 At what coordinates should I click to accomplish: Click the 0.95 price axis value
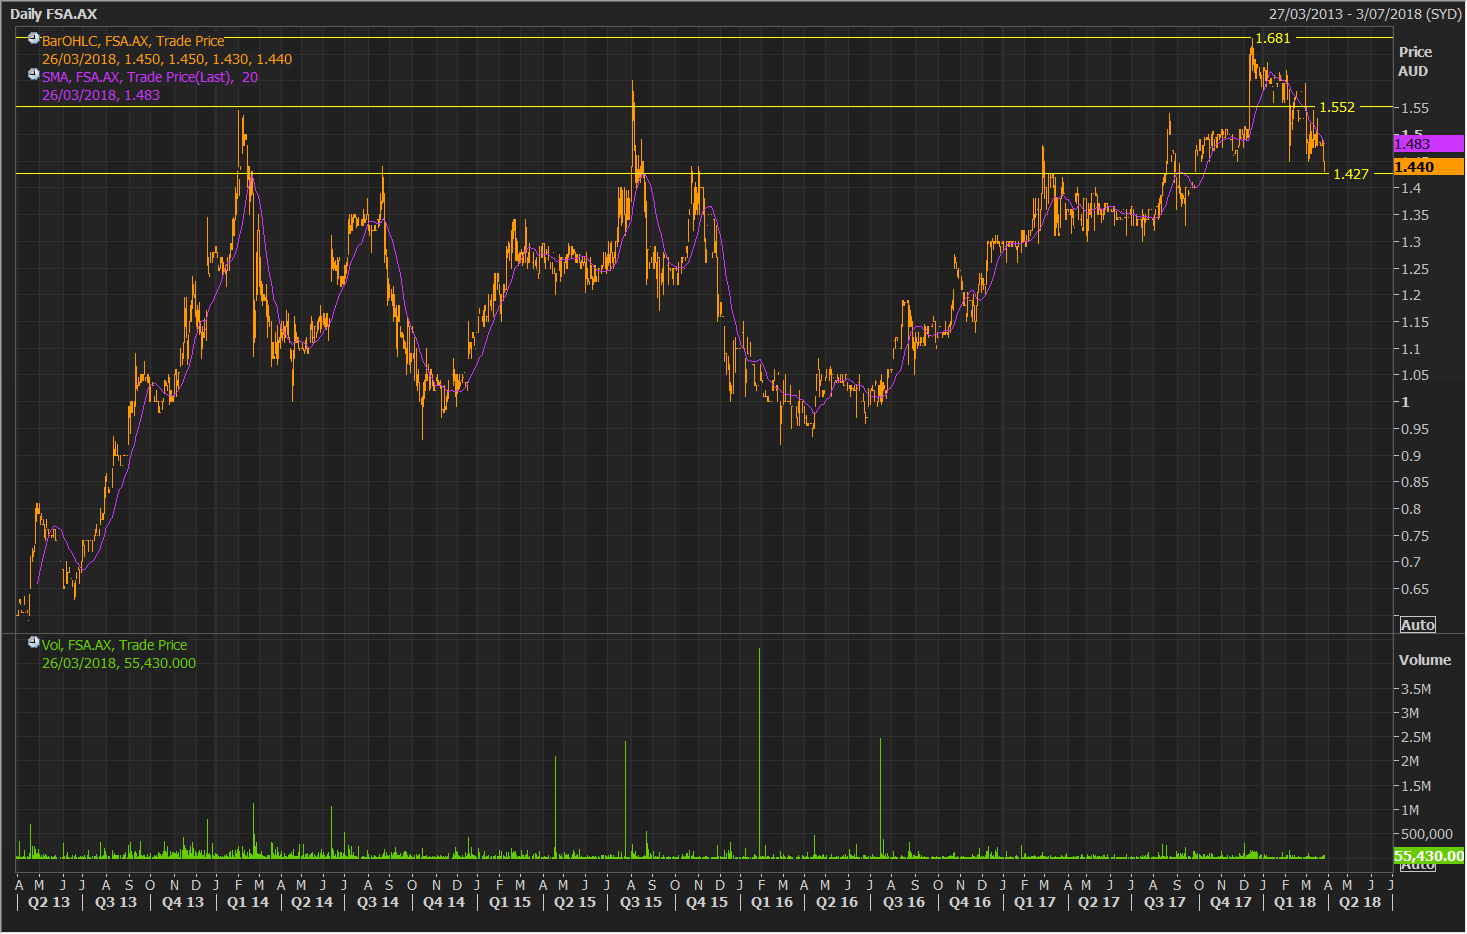1415,429
